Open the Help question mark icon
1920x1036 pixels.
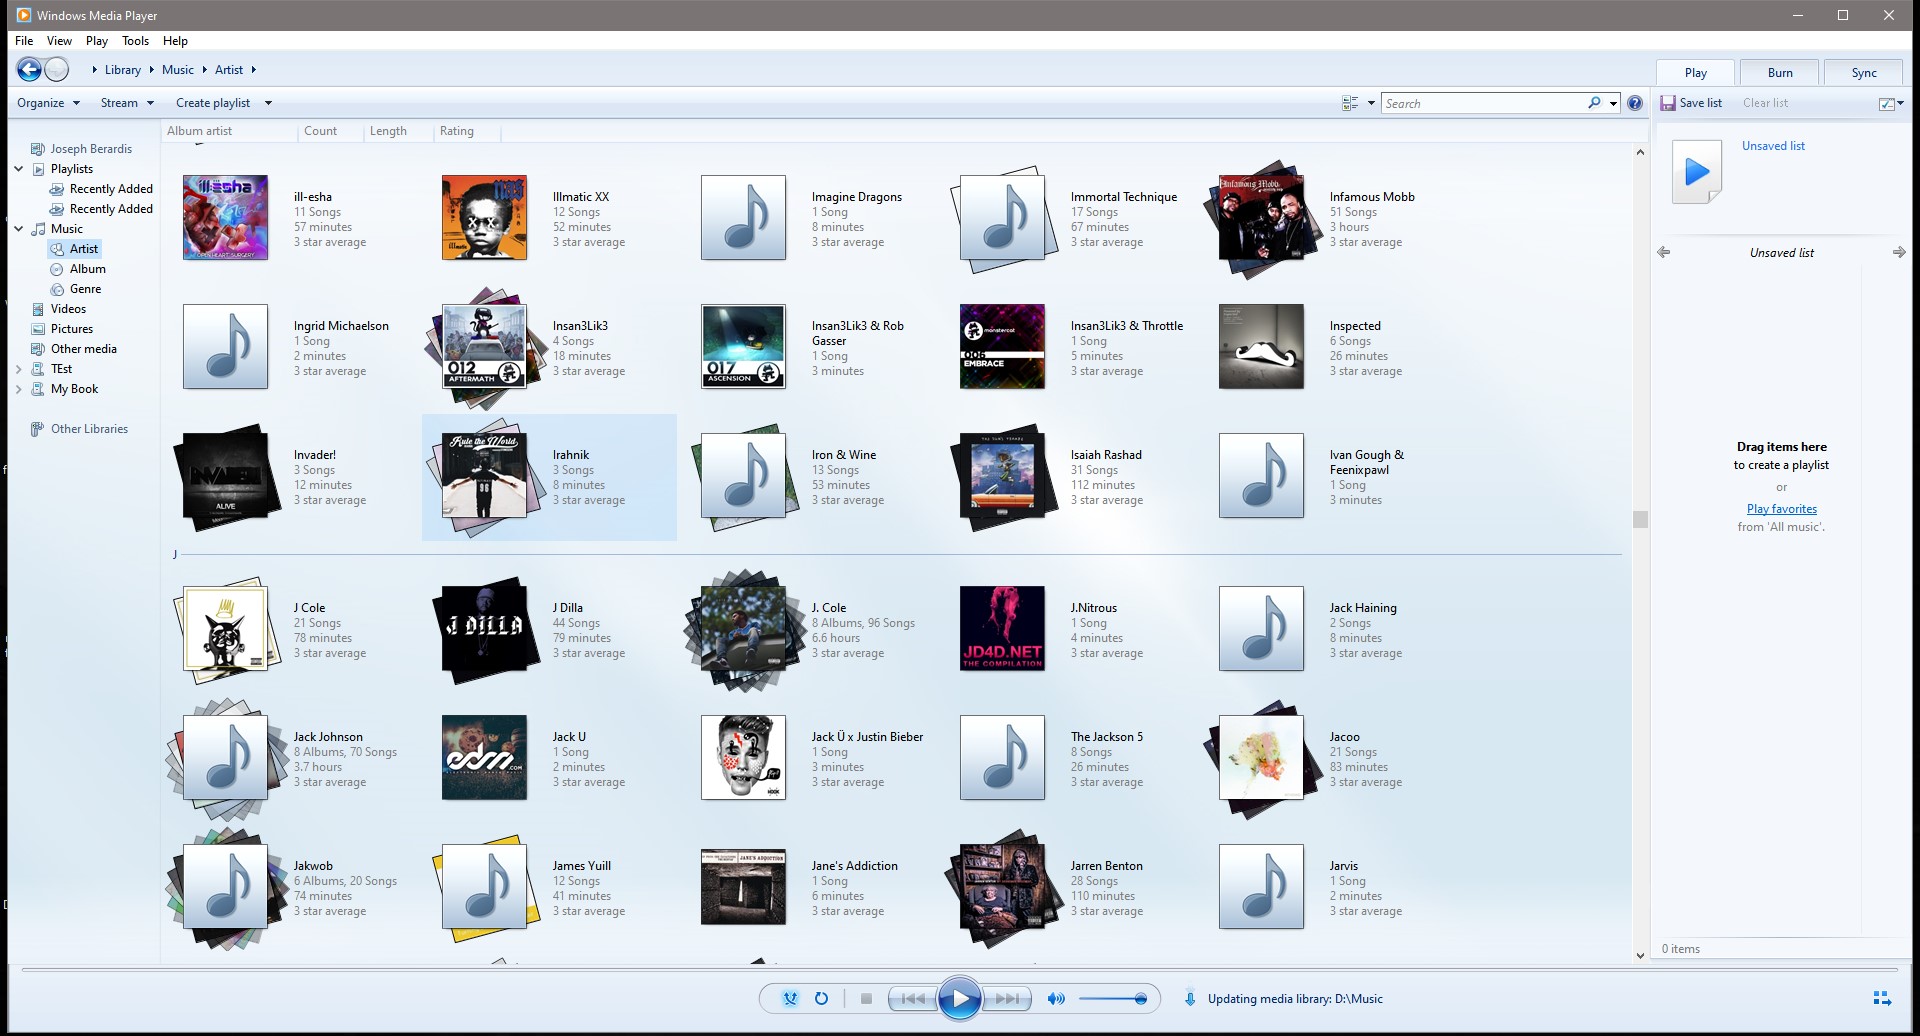1635,103
